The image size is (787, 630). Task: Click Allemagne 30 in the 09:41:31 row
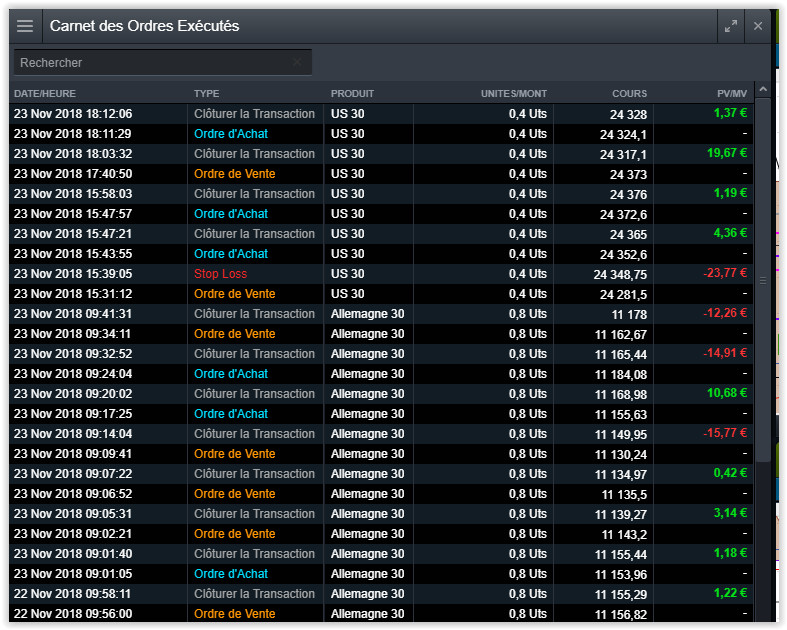367,314
